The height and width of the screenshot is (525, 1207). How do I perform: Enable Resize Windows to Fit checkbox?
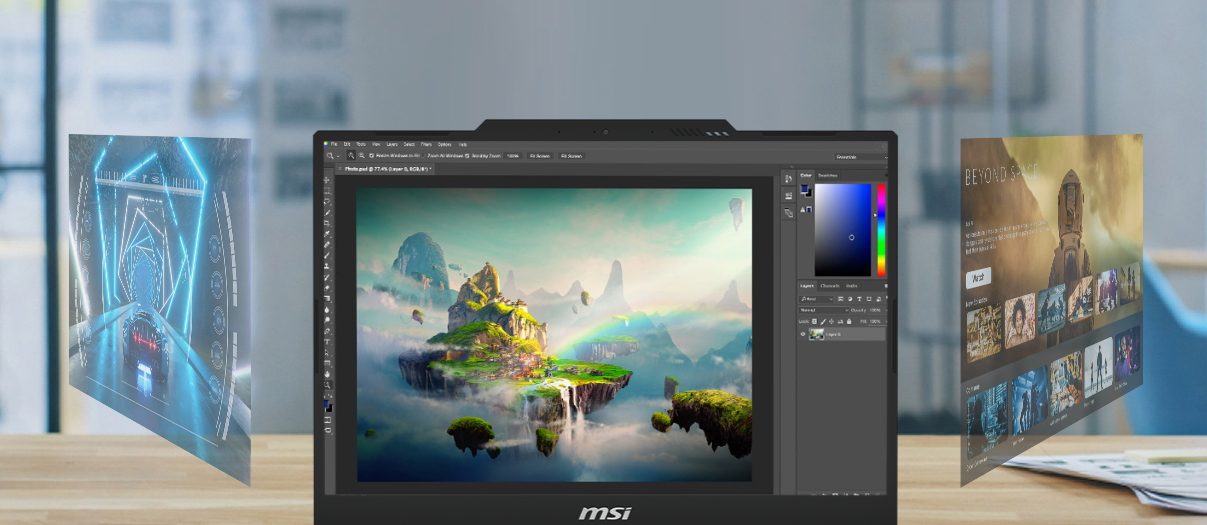point(371,156)
